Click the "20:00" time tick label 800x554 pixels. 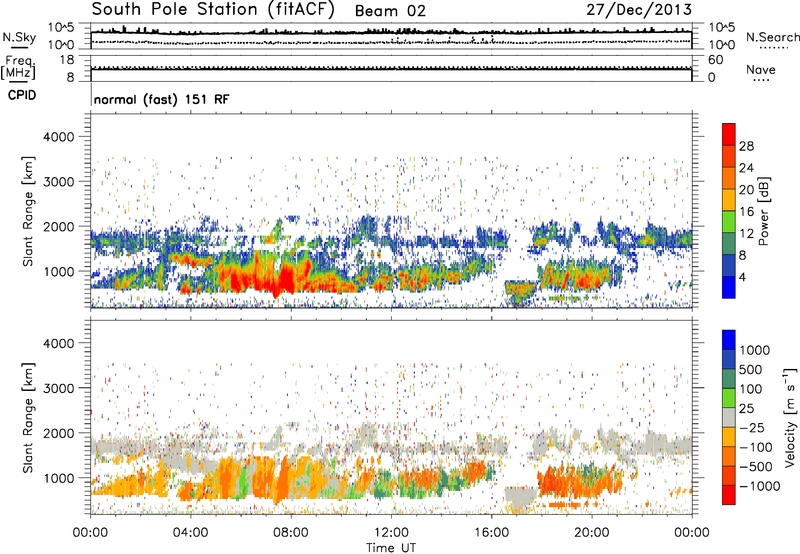pyautogui.click(x=592, y=533)
